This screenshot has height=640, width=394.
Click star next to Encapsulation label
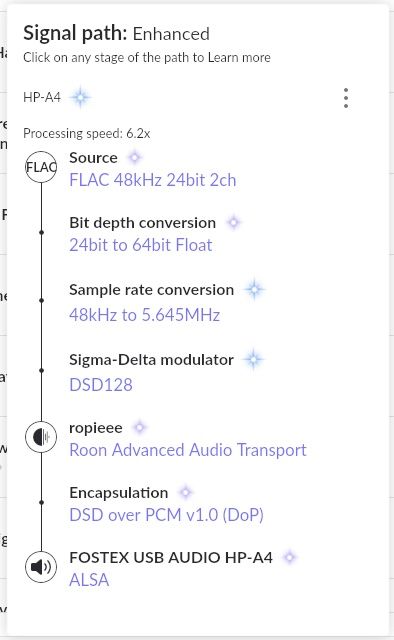185,492
